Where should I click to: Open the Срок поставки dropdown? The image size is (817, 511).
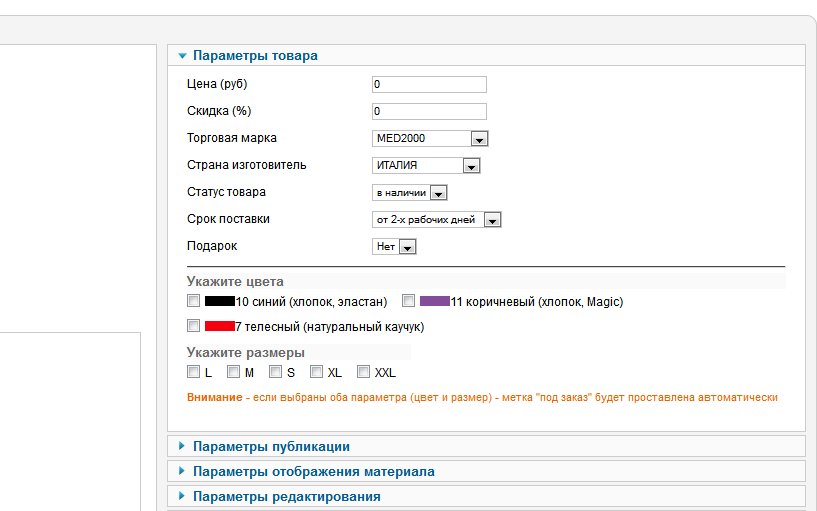click(492, 220)
